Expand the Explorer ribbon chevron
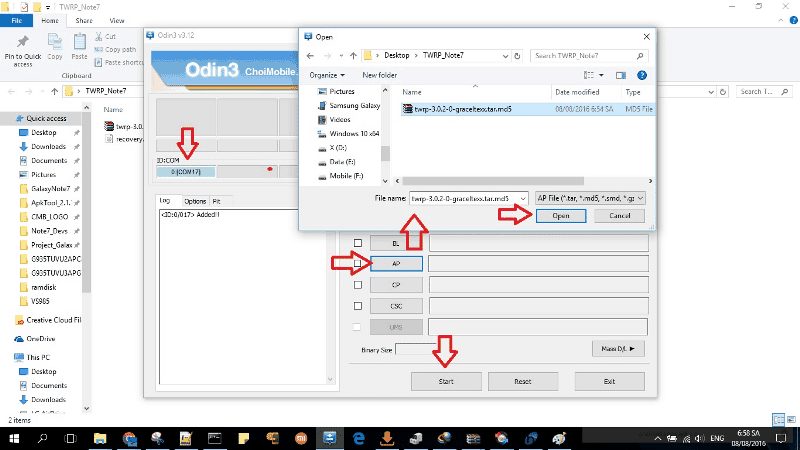 pos(781,20)
